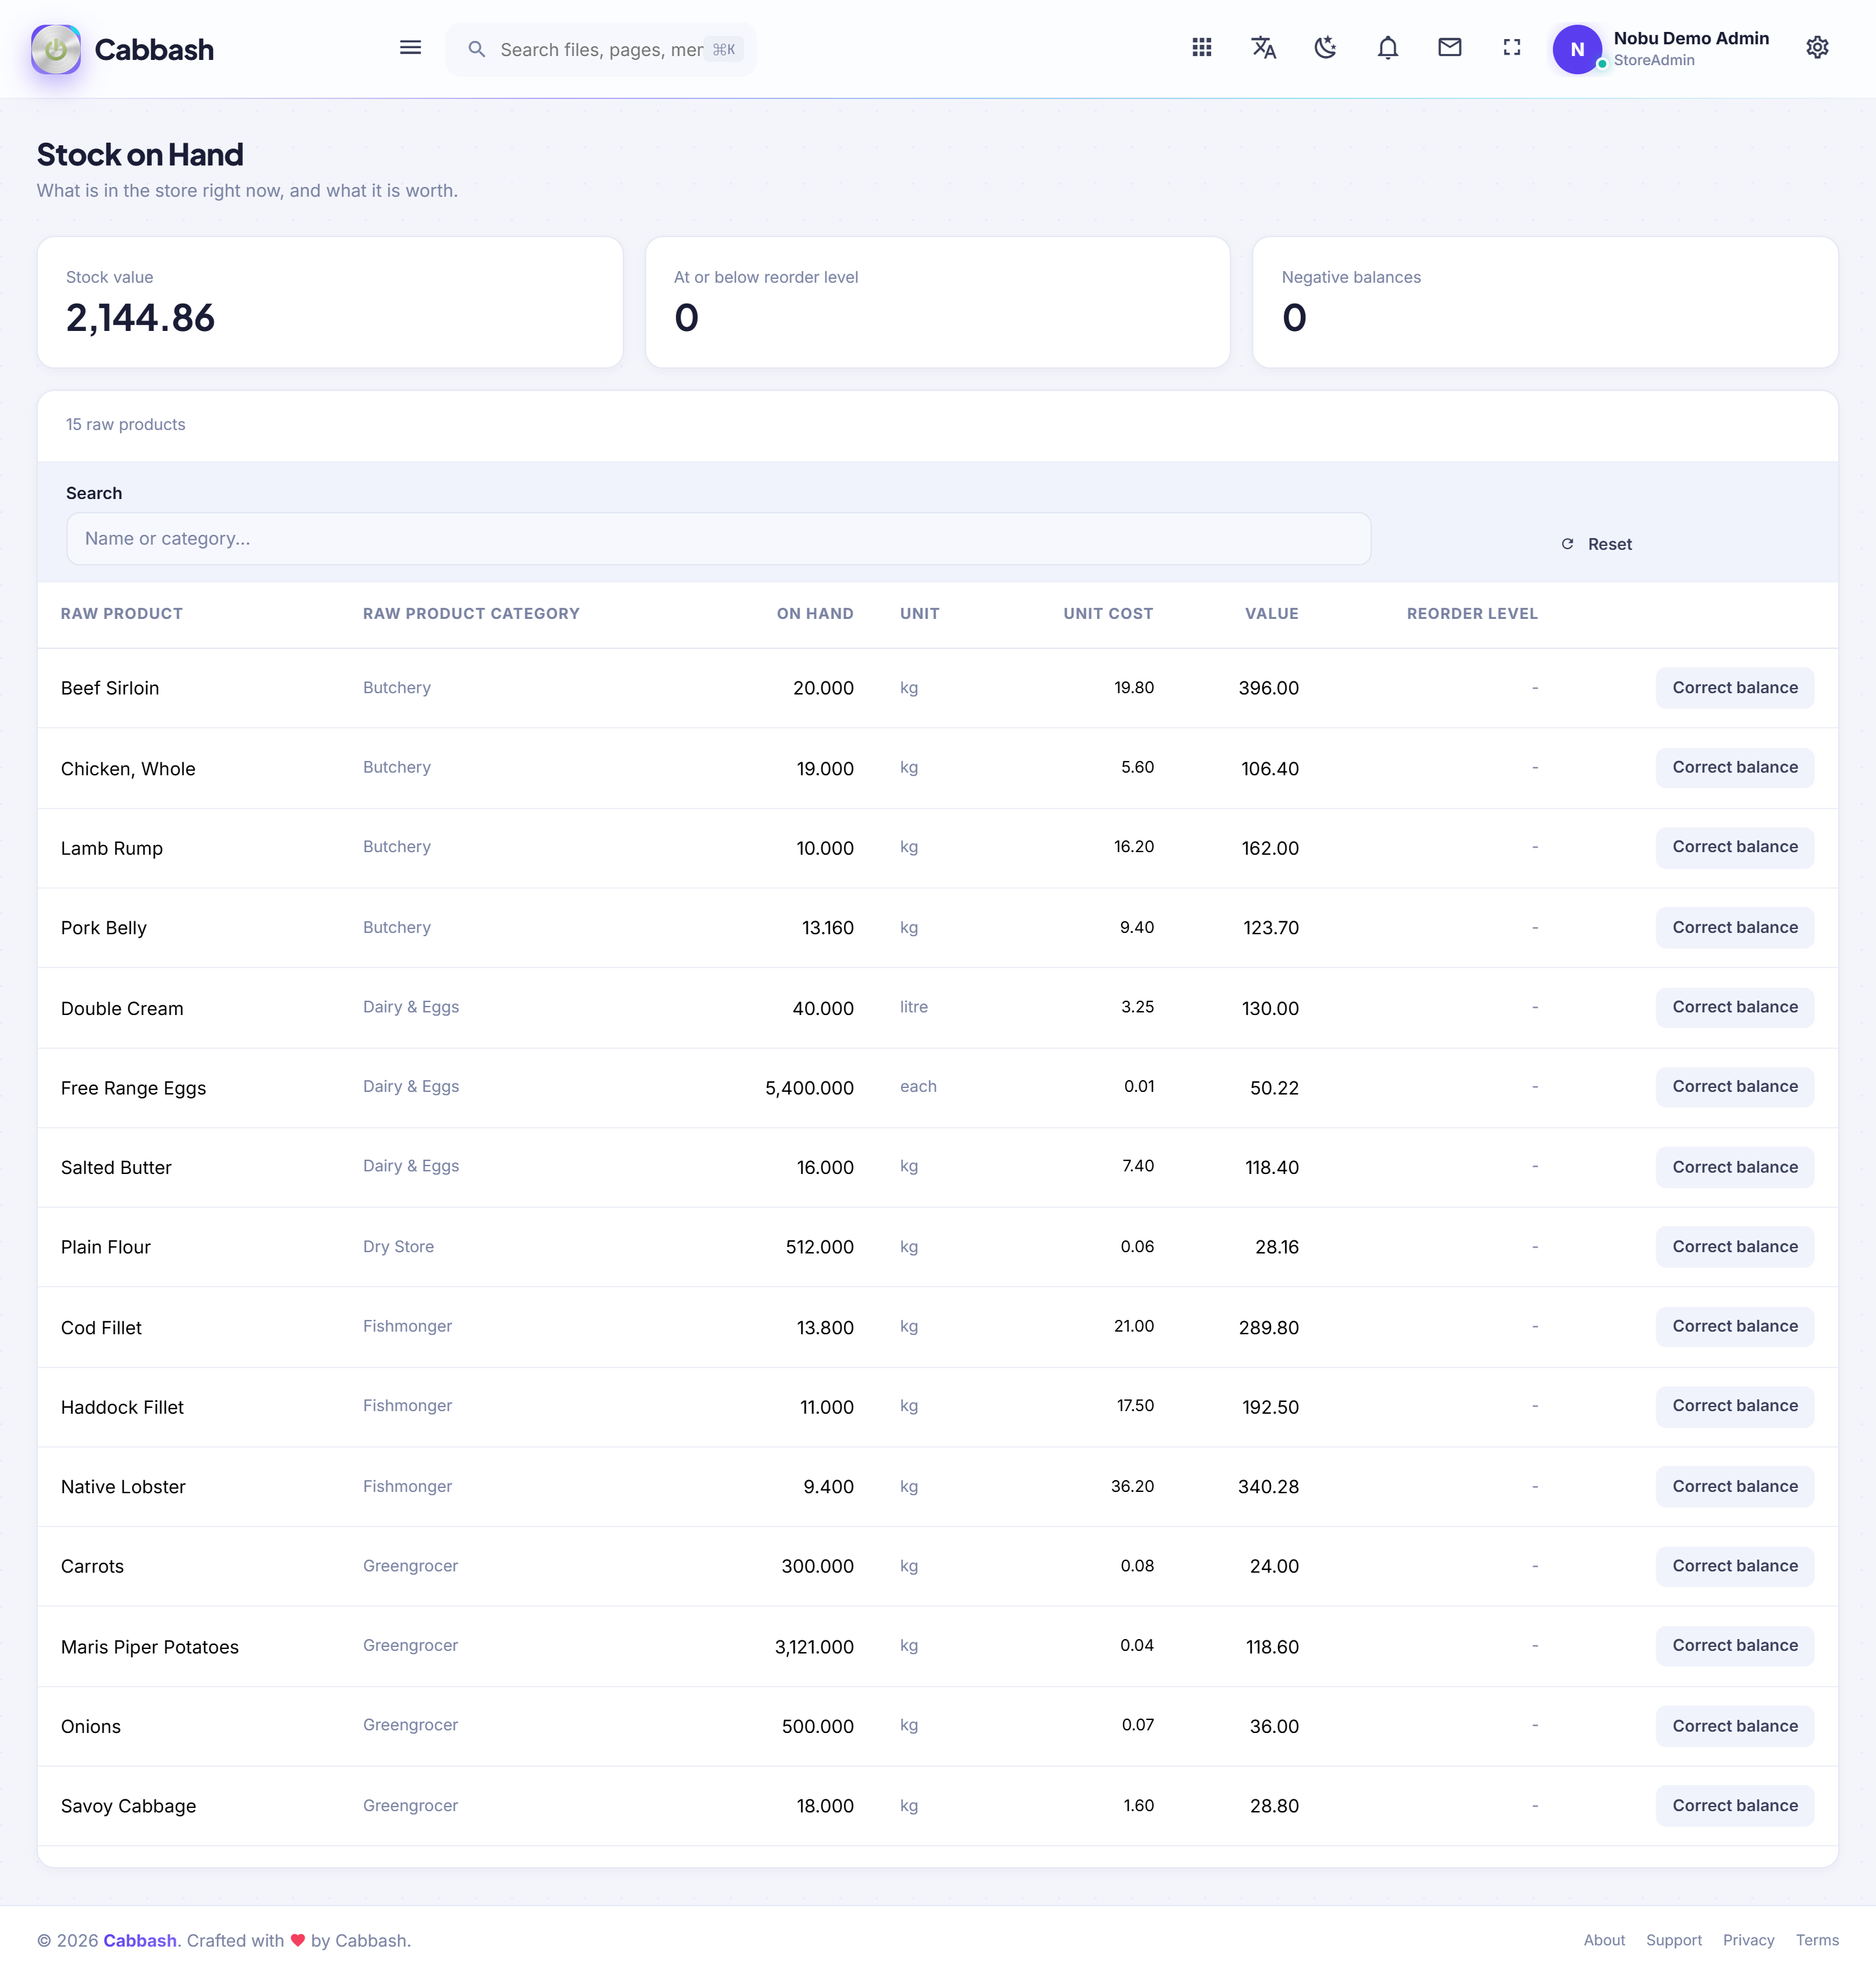The image size is (1876, 1974).
Task: Correct balance for Chicken, Whole
Action: coord(1734,768)
